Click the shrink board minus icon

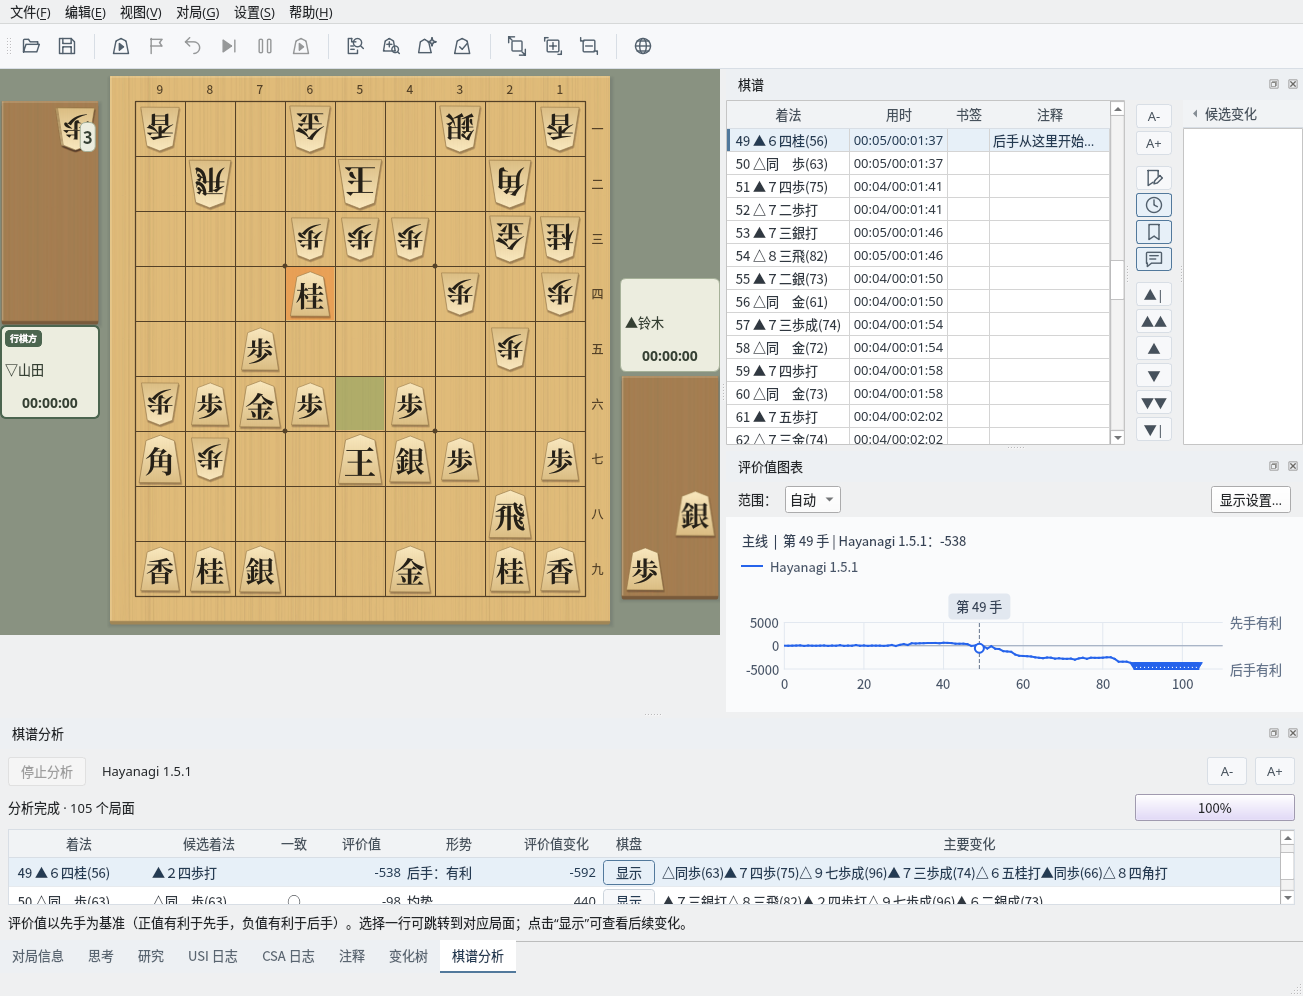click(589, 46)
